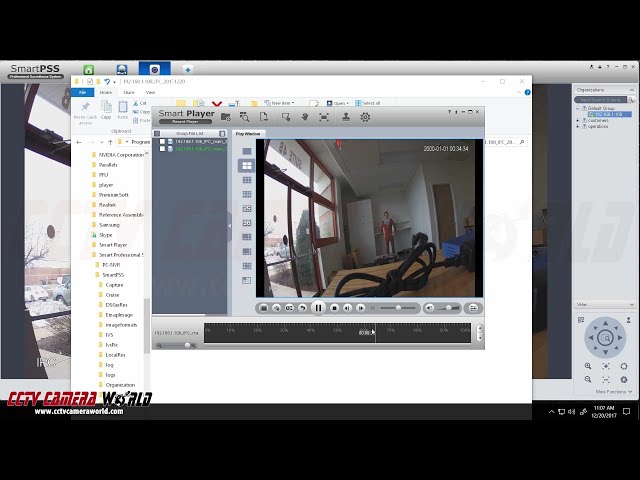The height and width of the screenshot is (480, 640).
Task: Select device 192.168.1.108 in Organizations tree
Action: [x=610, y=114]
